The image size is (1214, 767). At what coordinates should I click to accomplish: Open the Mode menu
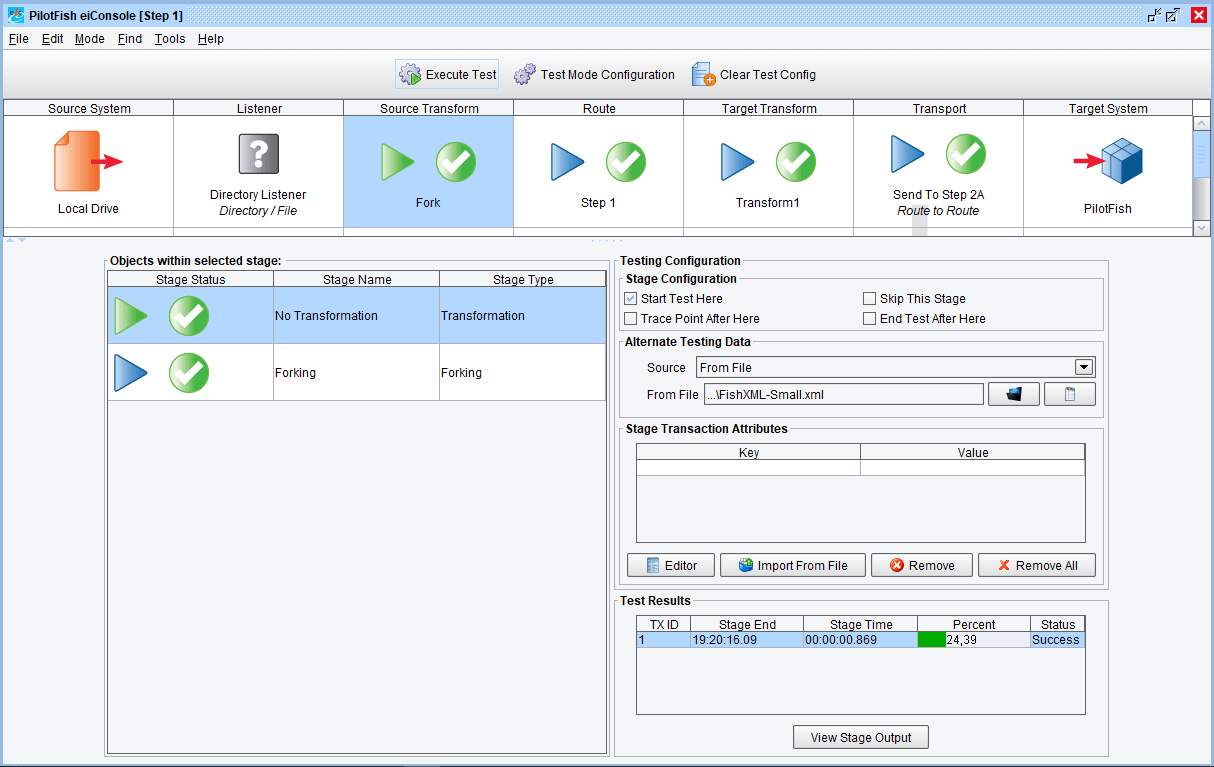coord(90,39)
